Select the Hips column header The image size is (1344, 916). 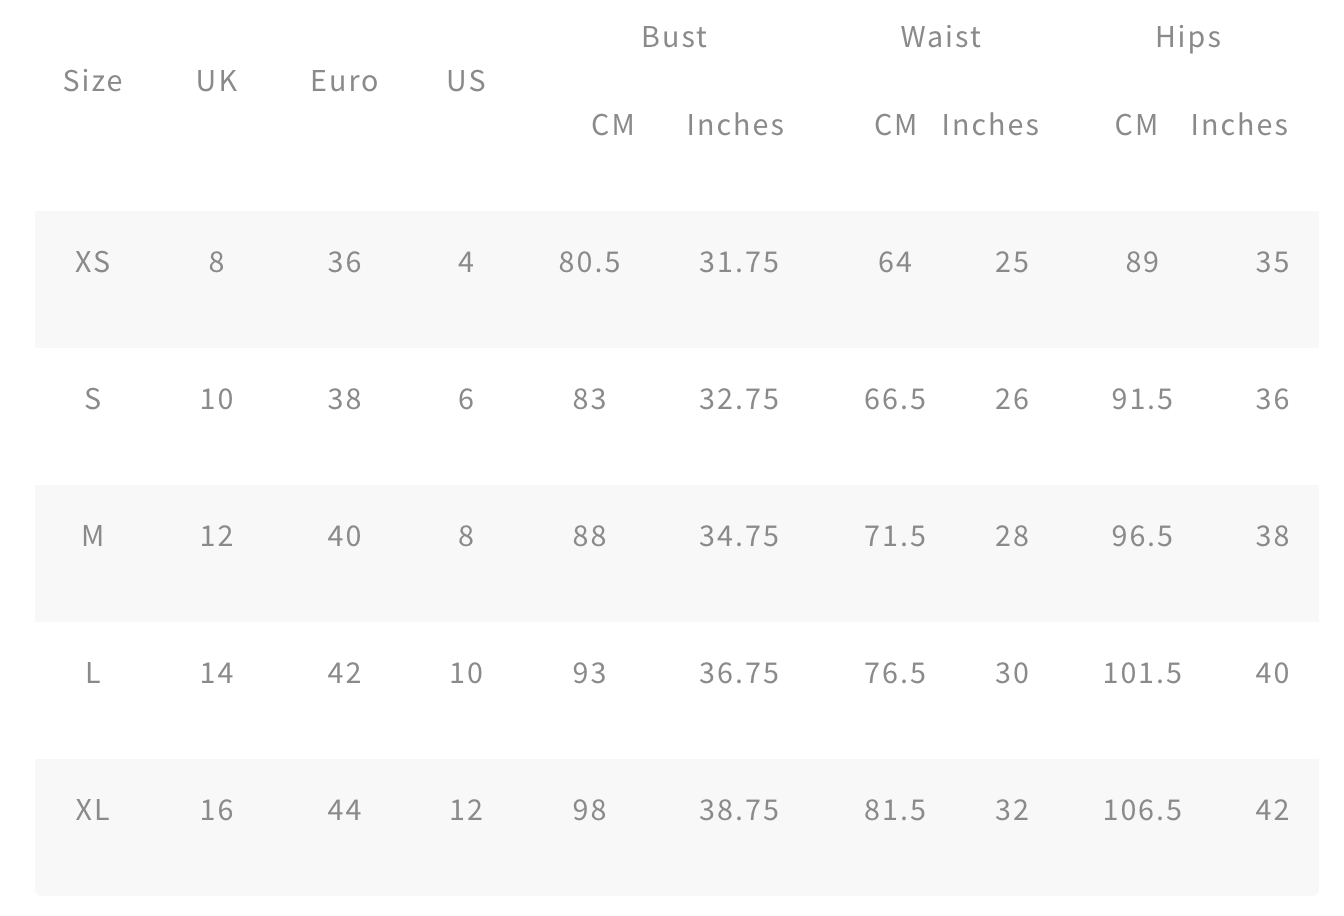point(1188,38)
